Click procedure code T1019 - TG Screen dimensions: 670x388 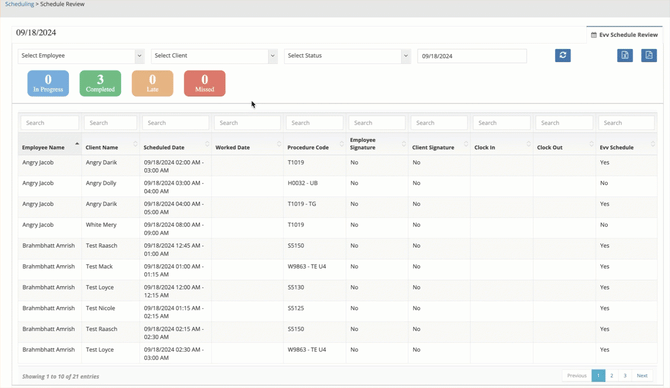(x=302, y=204)
